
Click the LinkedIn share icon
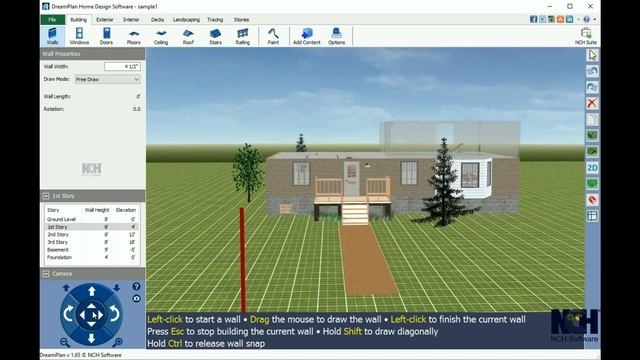[569, 19]
